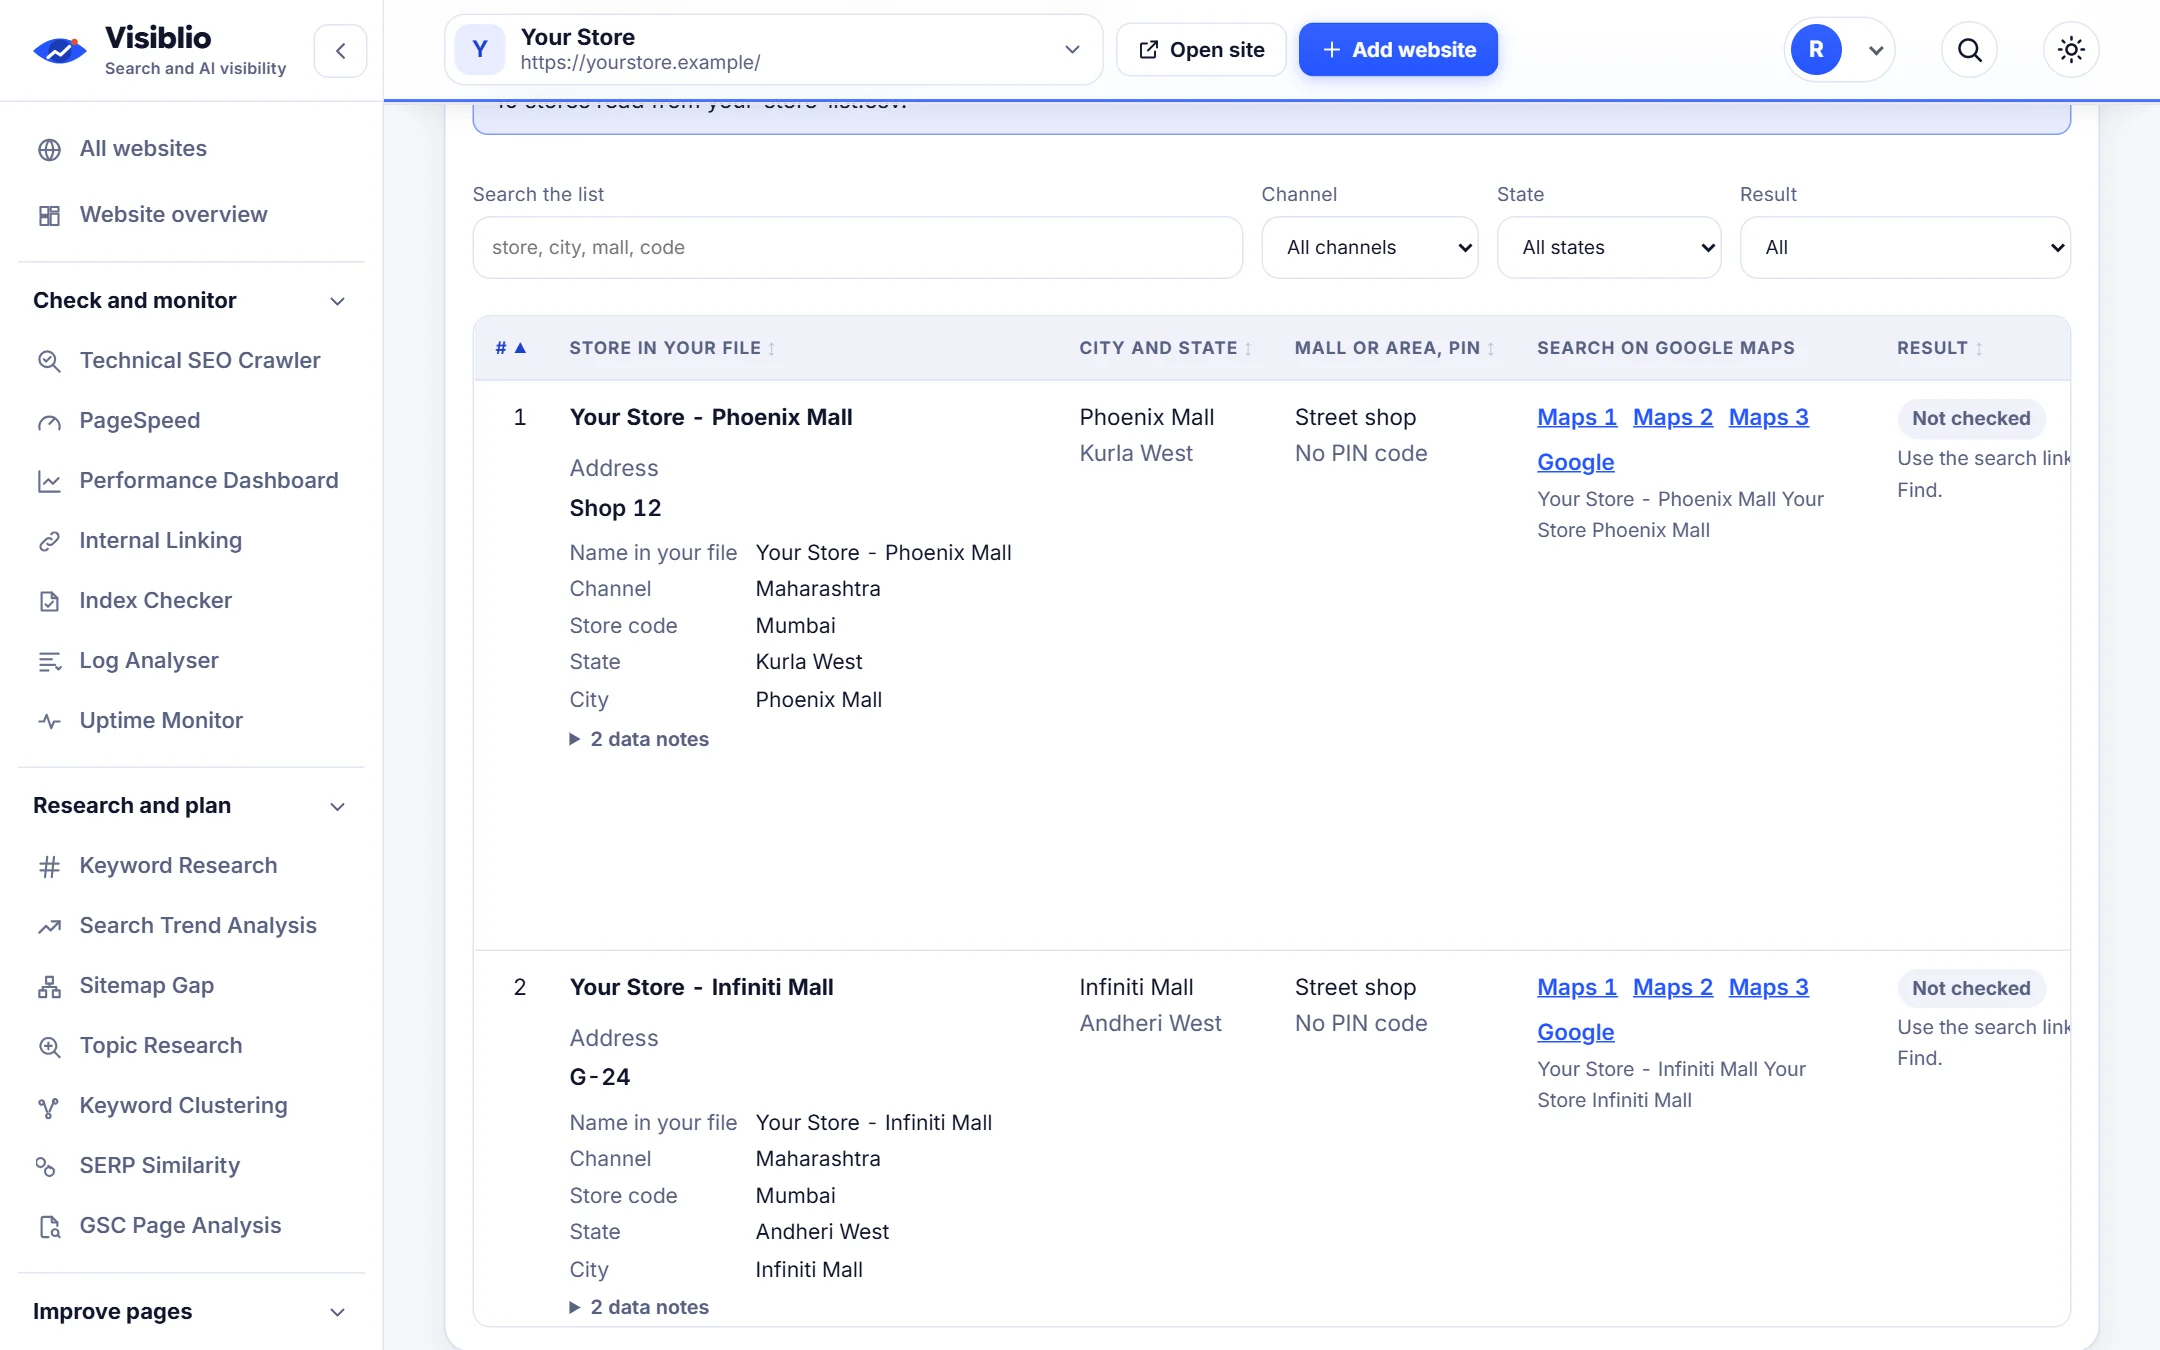This screenshot has height=1350, width=2160.
Task: Click the Sitemap Gap hierarchy icon
Action: pyautogui.click(x=49, y=986)
